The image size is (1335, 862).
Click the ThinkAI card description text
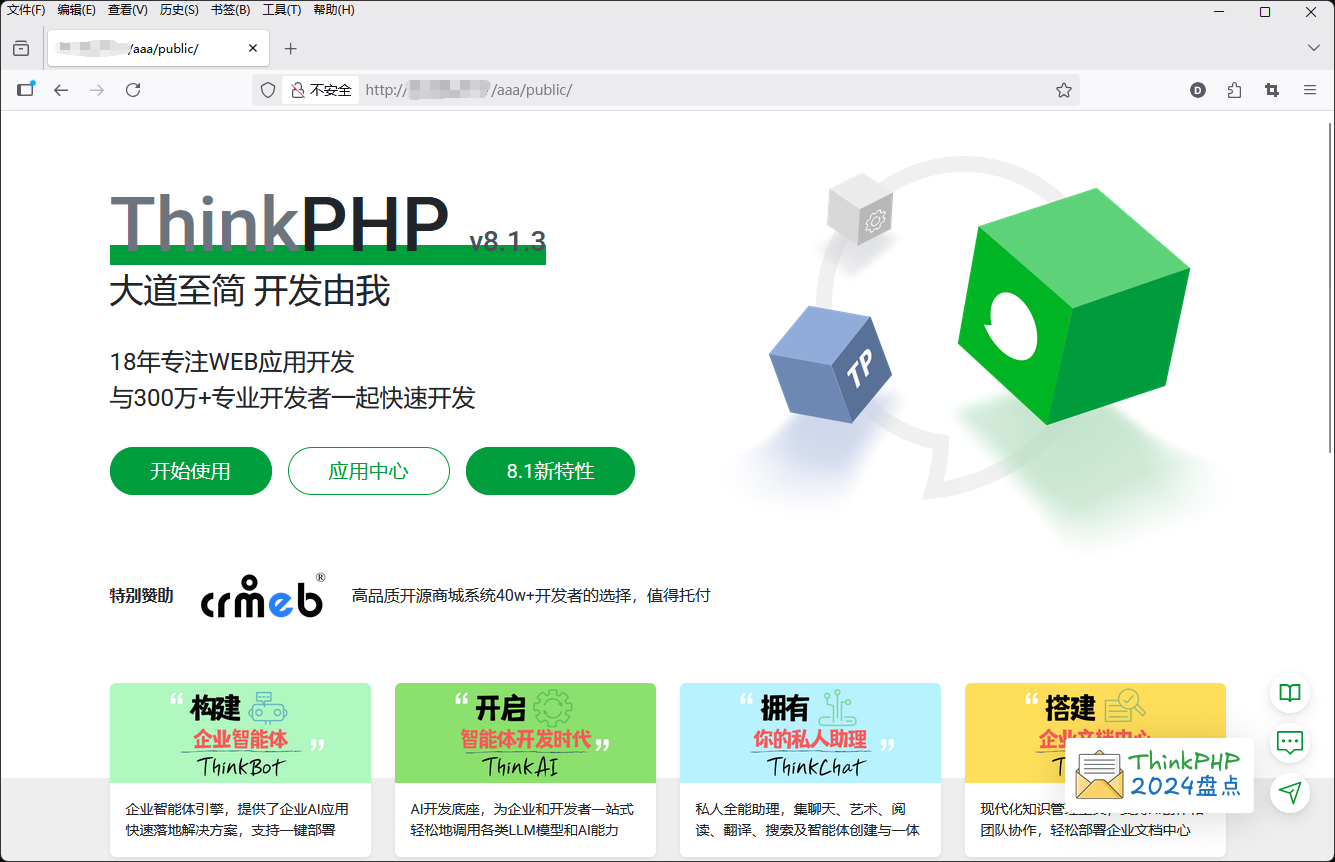[x=522, y=819]
